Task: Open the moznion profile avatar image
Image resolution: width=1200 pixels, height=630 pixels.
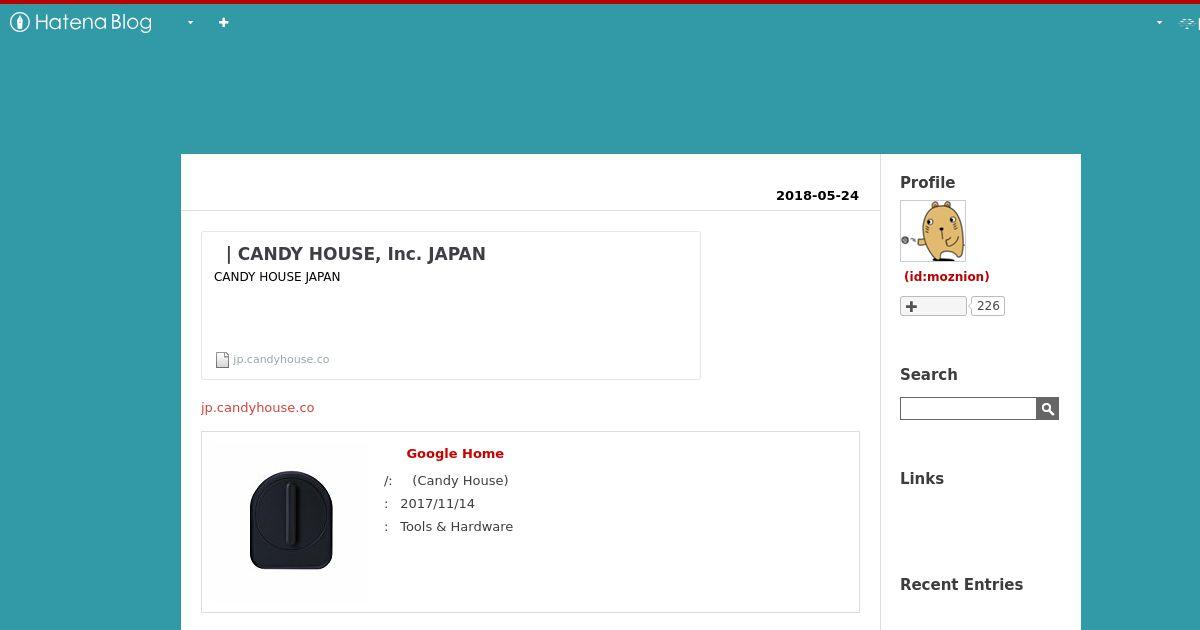Action: (933, 231)
